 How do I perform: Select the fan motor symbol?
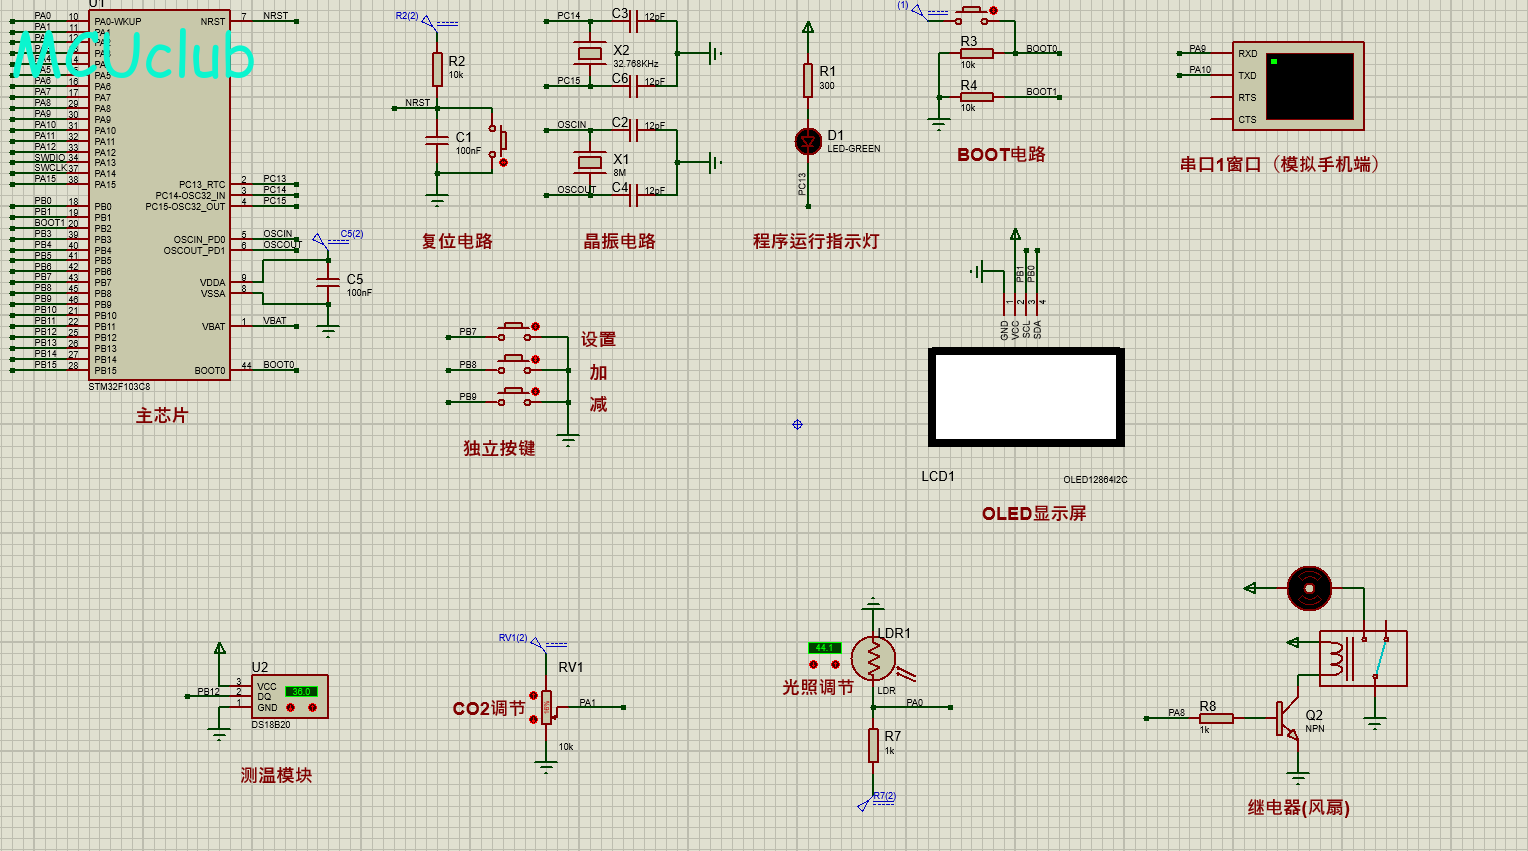pyautogui.click(x=1309, y=588)
